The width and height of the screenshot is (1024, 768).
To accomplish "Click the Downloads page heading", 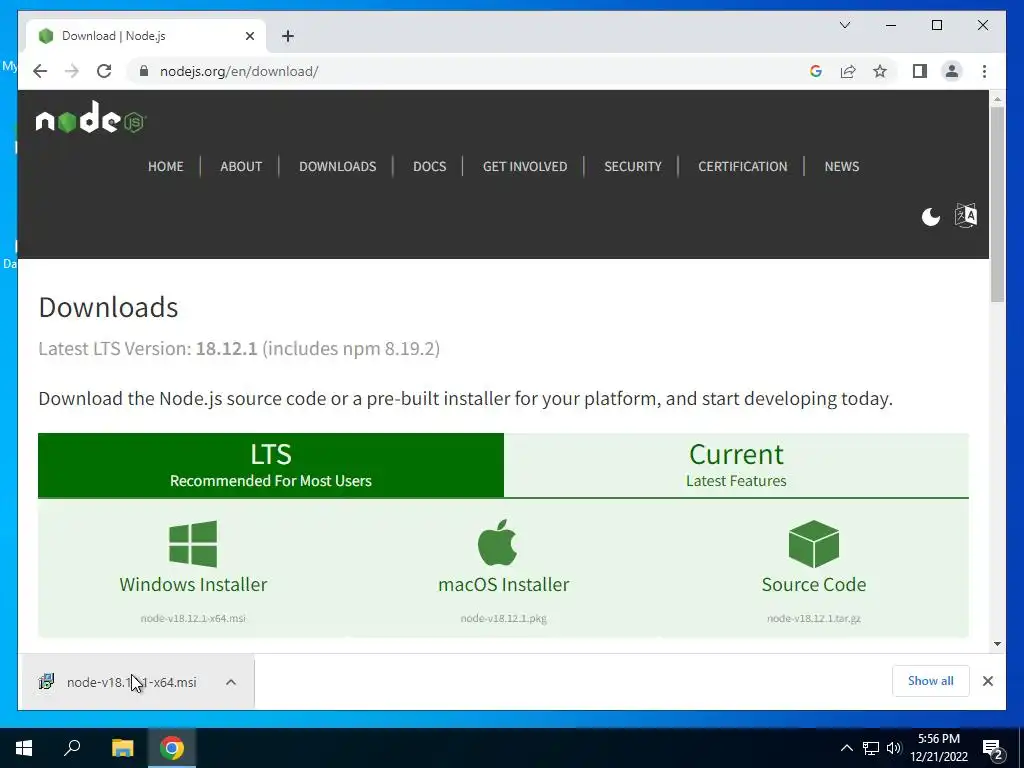I will pos(108,308).
